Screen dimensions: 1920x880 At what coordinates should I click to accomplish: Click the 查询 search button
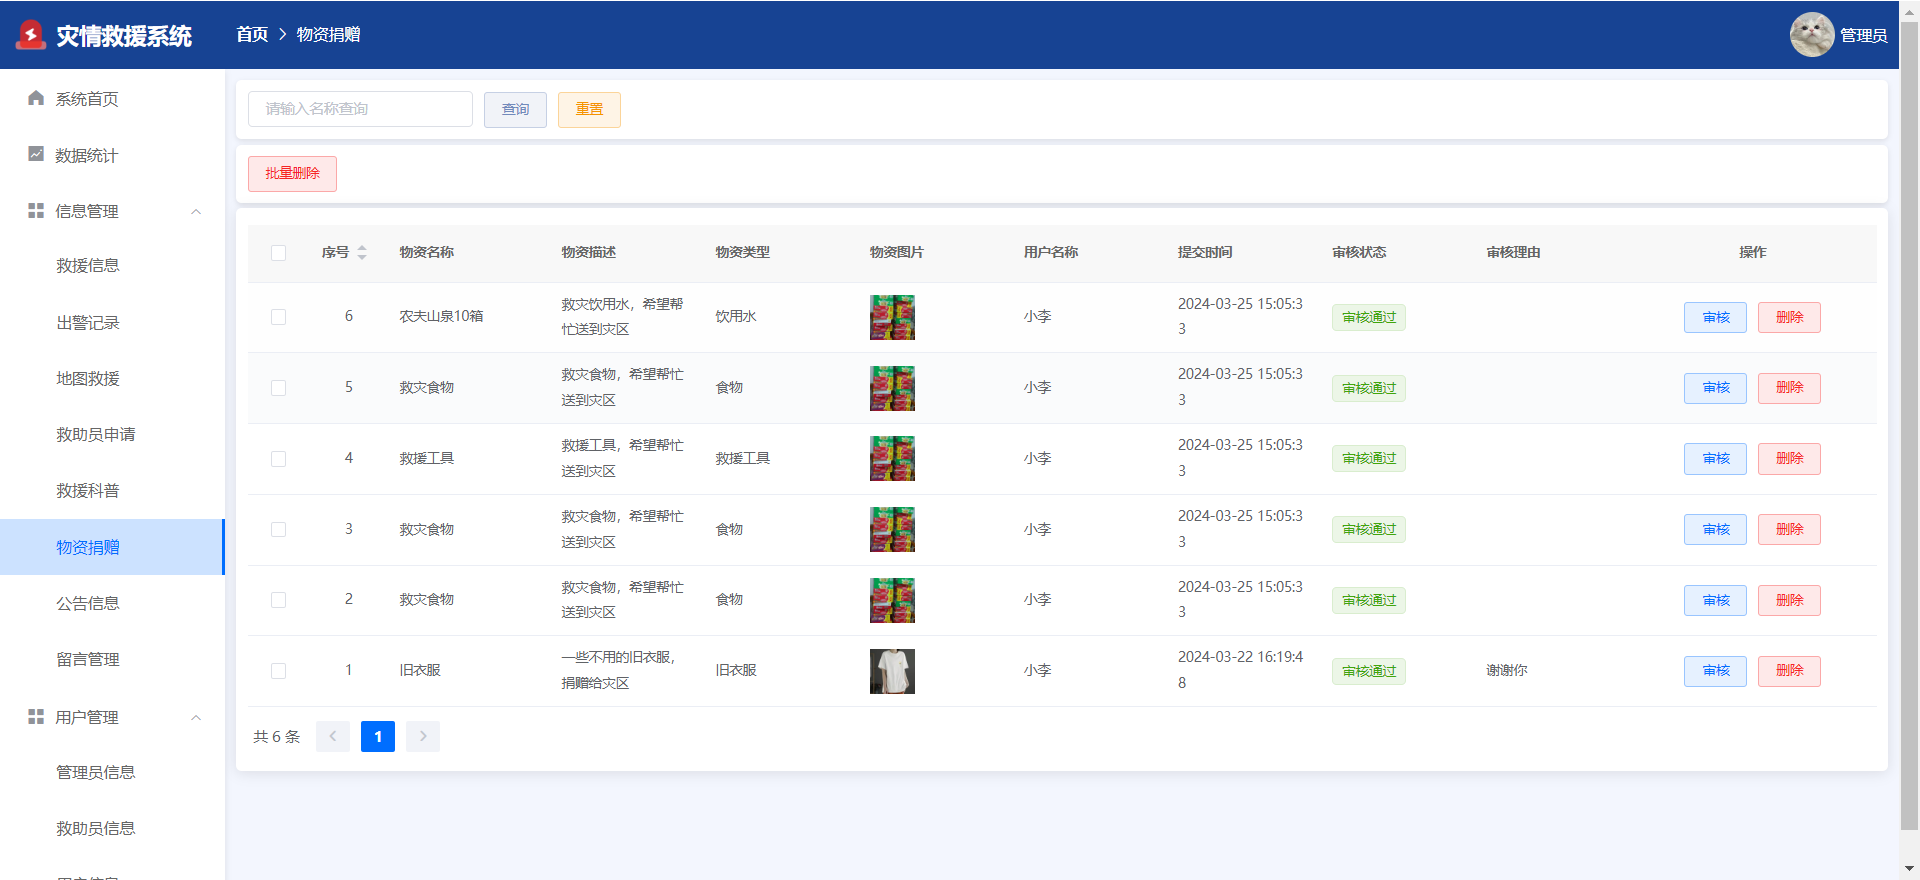515,109
